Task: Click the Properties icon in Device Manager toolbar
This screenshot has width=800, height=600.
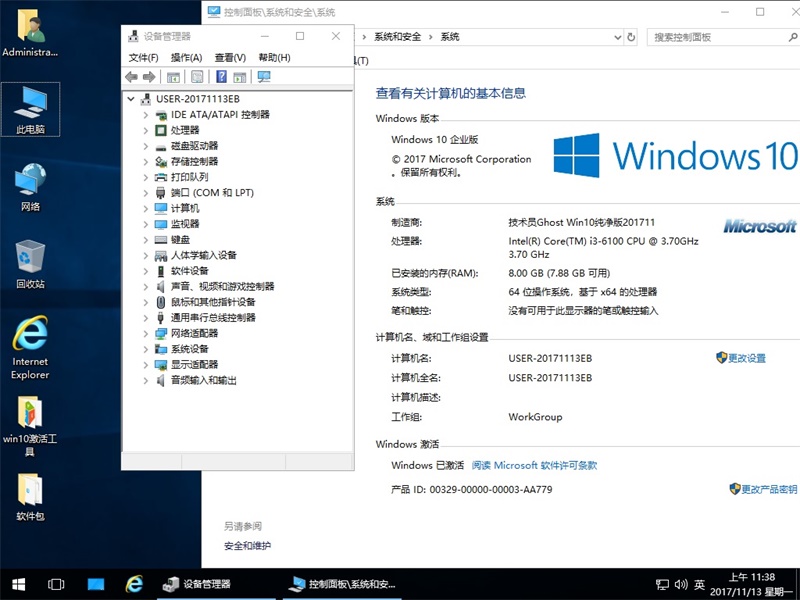Action: [197, 77]
